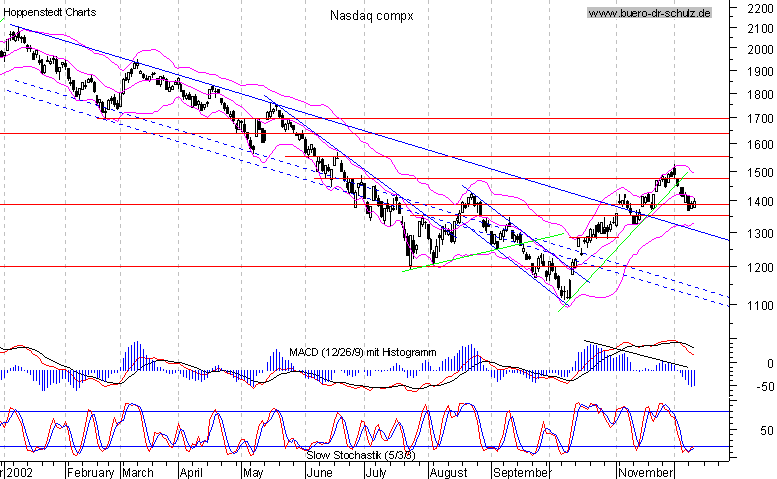Select the 1700 price axis value
Screen dimensions: 777x479
point(760,119)
